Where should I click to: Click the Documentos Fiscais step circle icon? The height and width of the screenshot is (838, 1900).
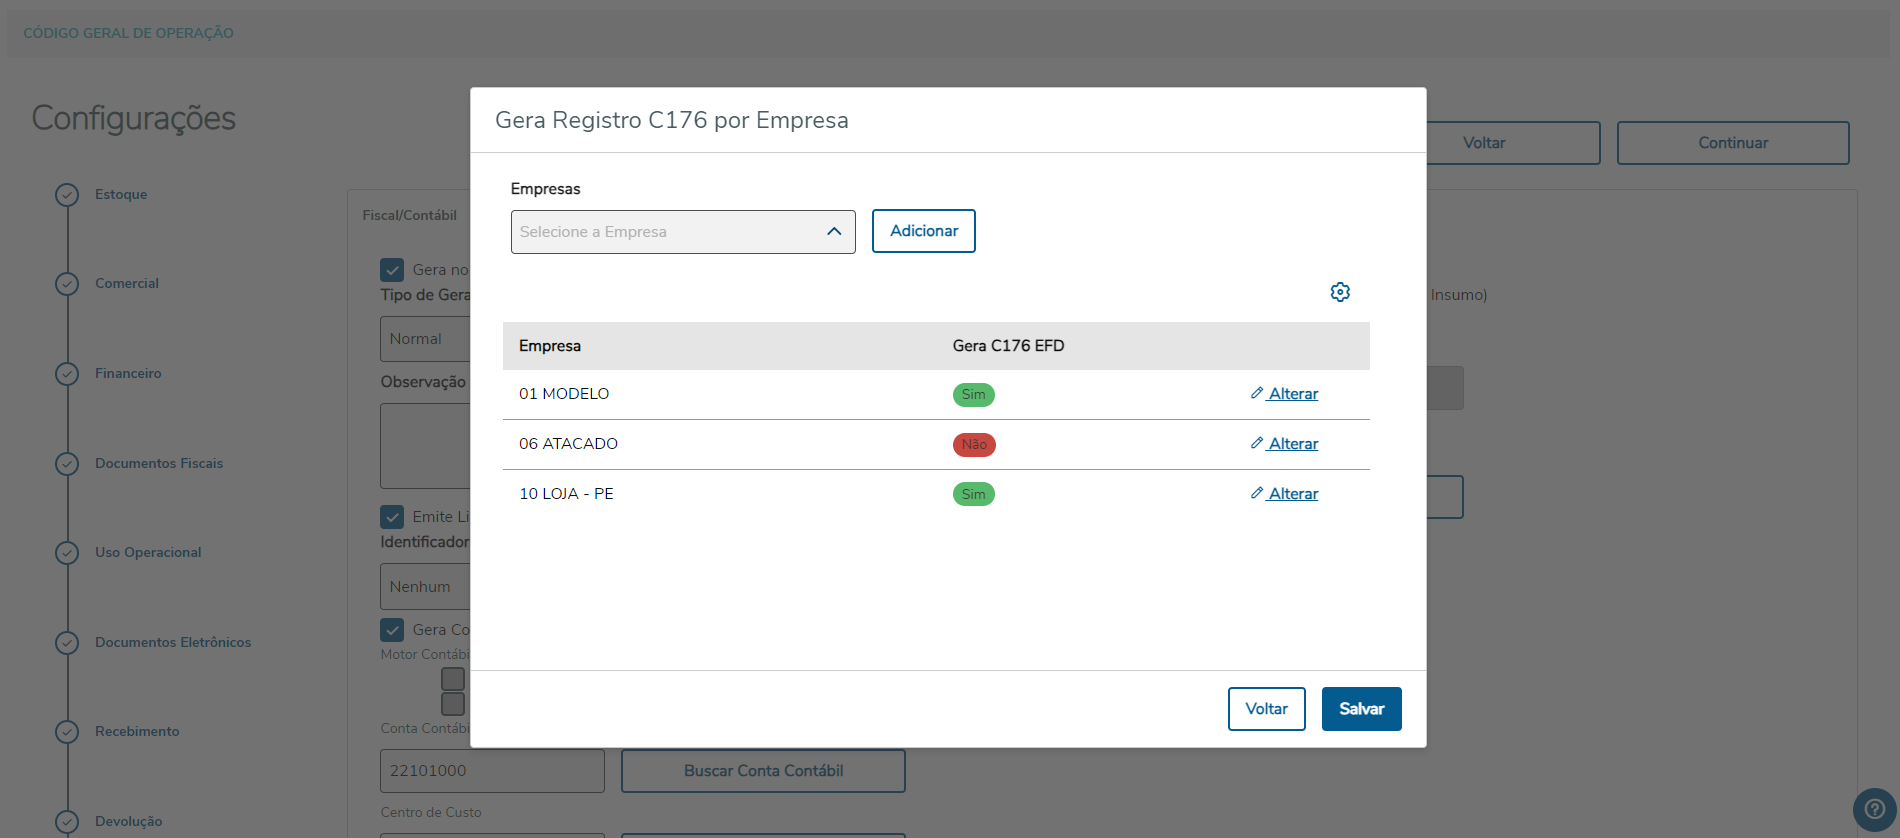click(x=67, y=464)
